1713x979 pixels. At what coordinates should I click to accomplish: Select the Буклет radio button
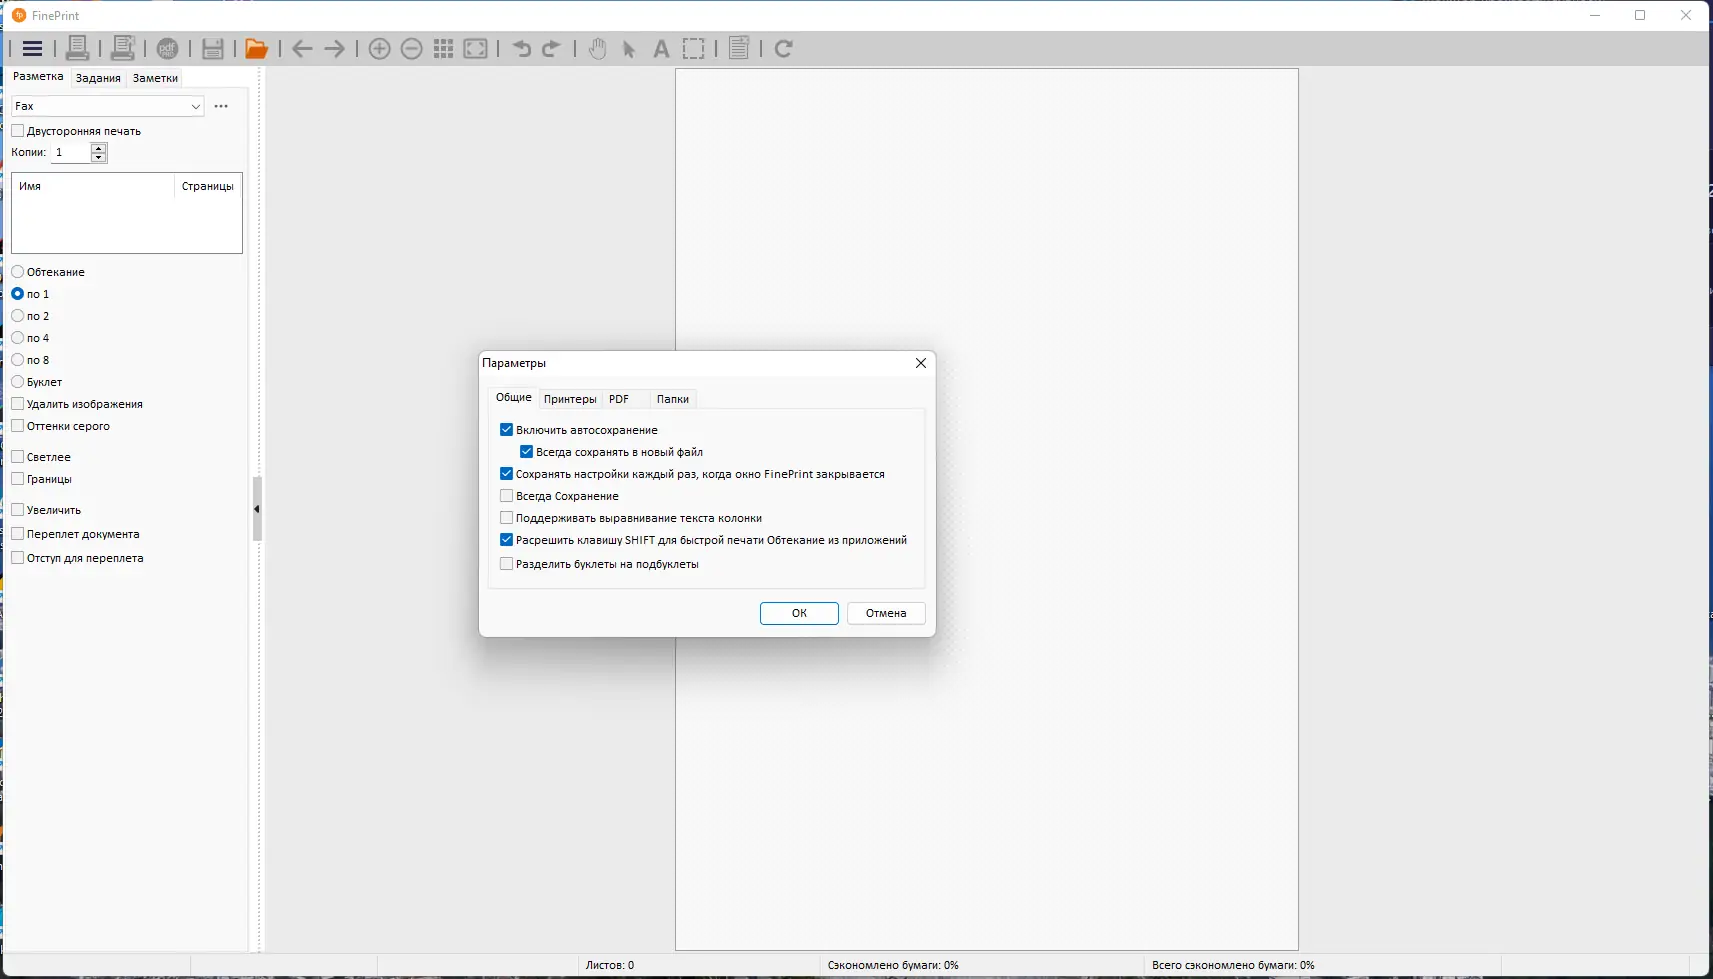[18, 382]
